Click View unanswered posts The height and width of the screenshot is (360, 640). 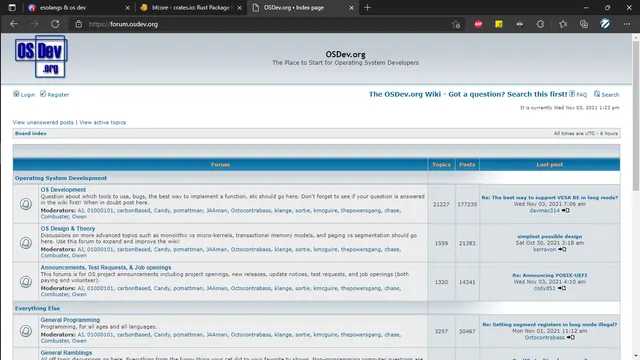pyautogui.click(x=43, y=122)
